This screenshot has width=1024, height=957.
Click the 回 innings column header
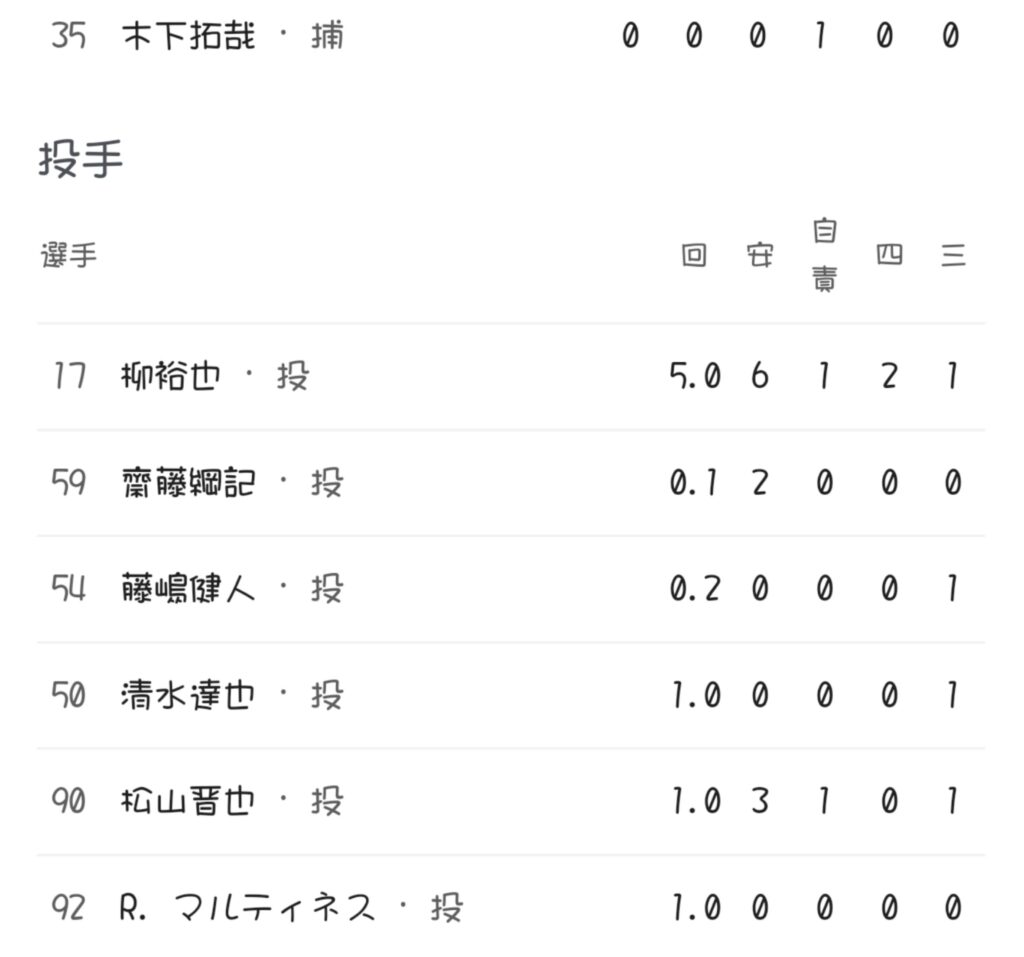tap(694, 256)
